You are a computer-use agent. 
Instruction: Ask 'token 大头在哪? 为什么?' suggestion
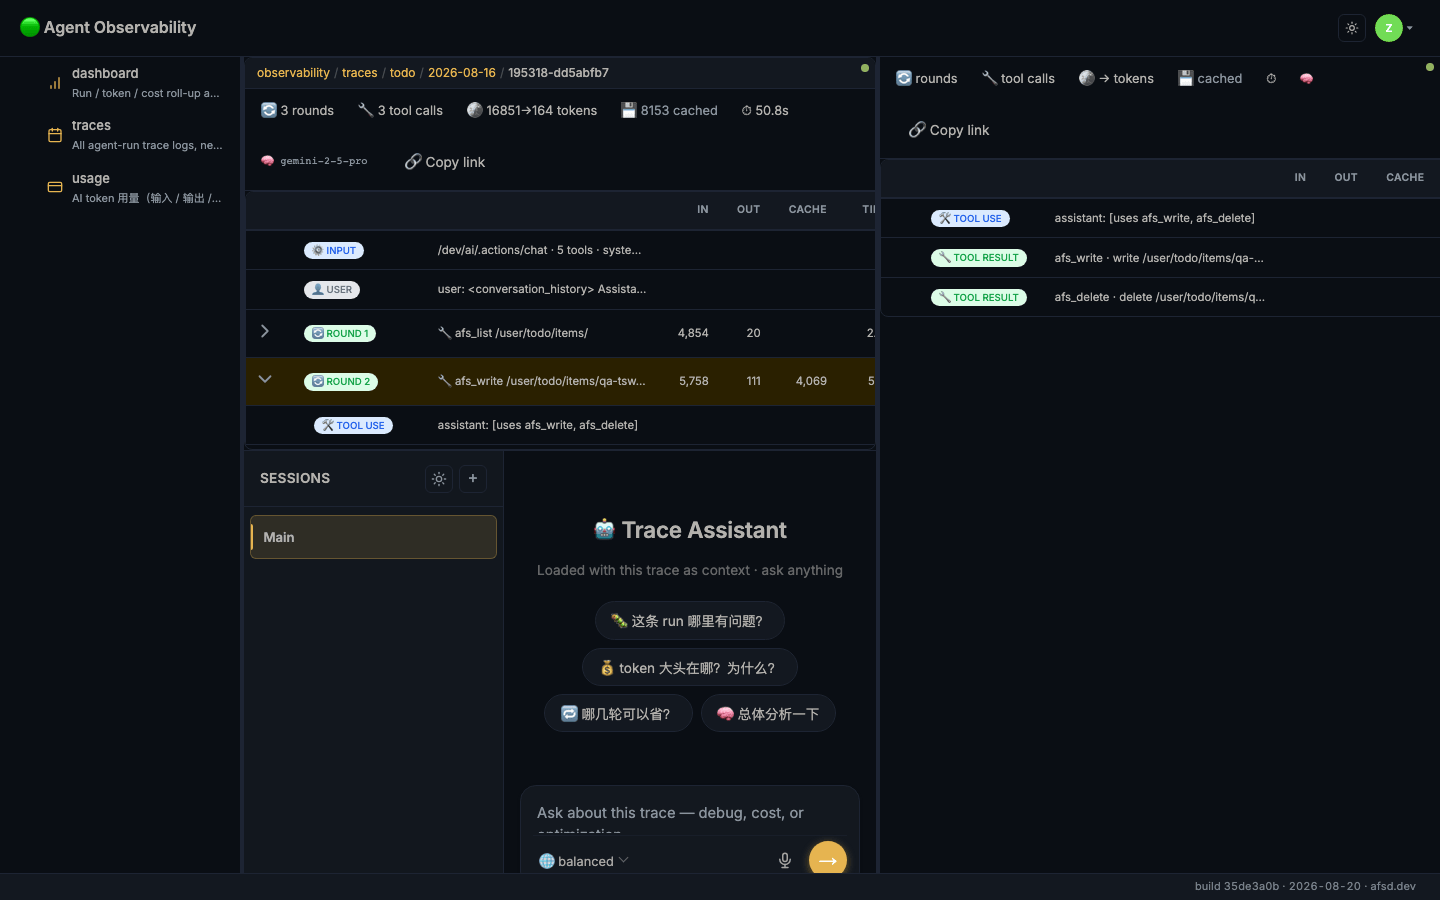coord(690,668)
